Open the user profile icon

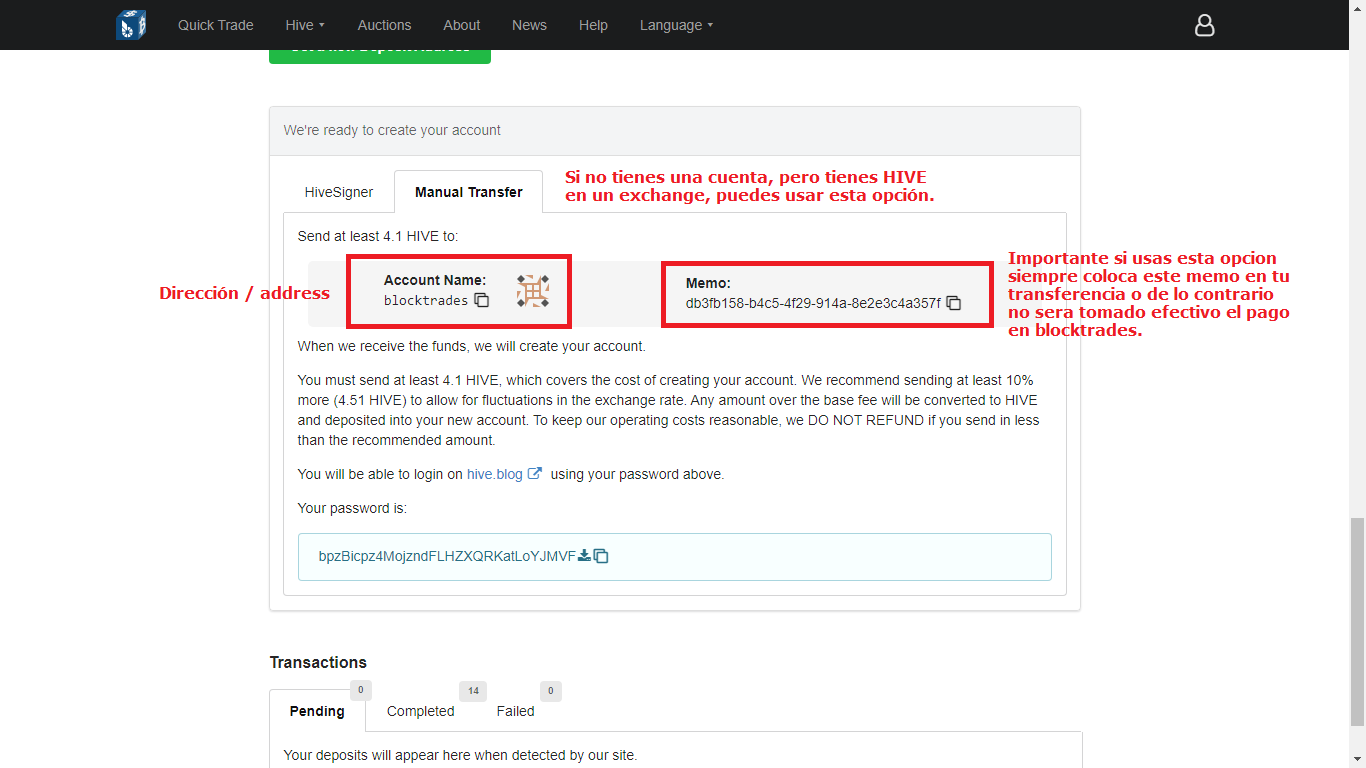(x=1204, y=25)
